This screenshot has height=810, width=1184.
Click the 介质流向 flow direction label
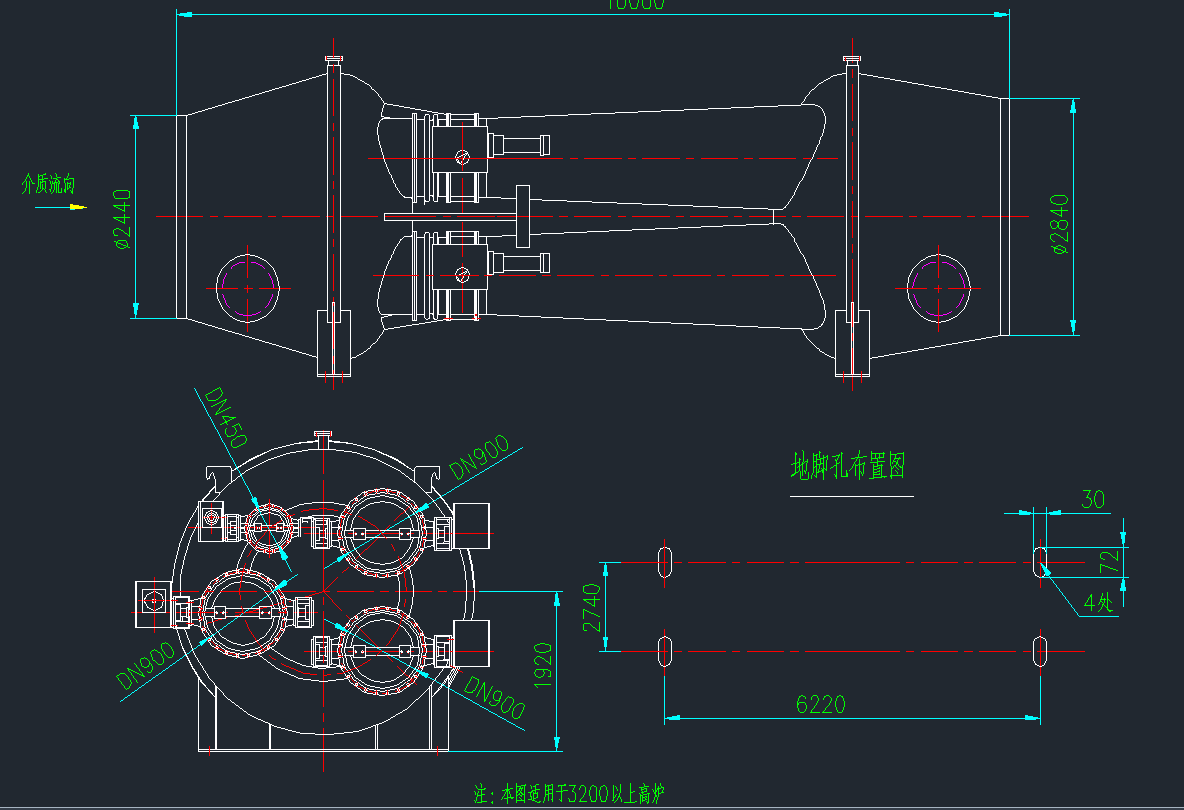[x=48, y=184]
